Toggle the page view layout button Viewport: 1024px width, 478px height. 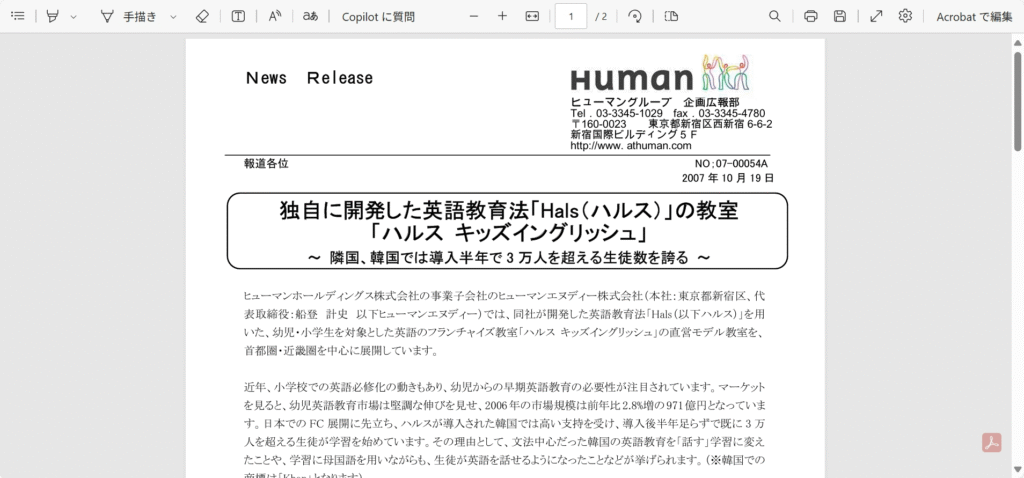(671, 16)
